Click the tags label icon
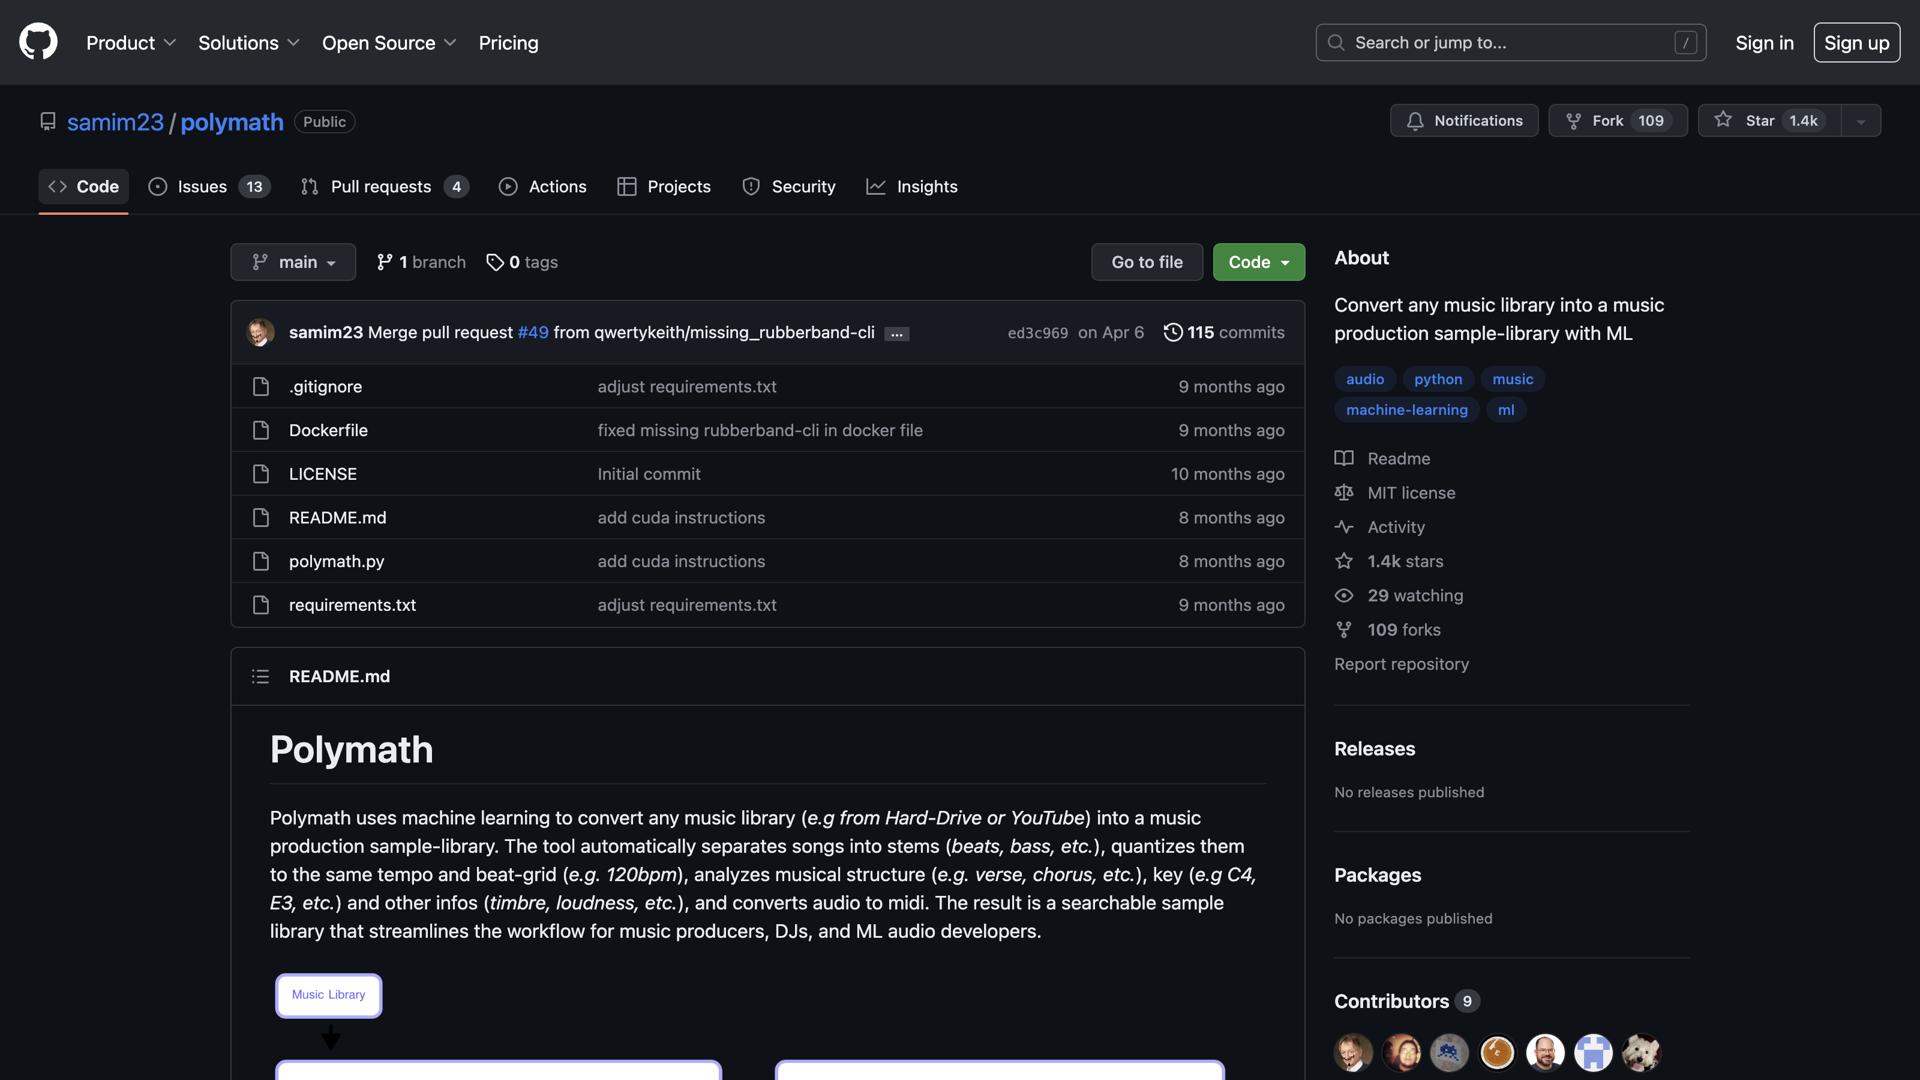 coord(495,262)
